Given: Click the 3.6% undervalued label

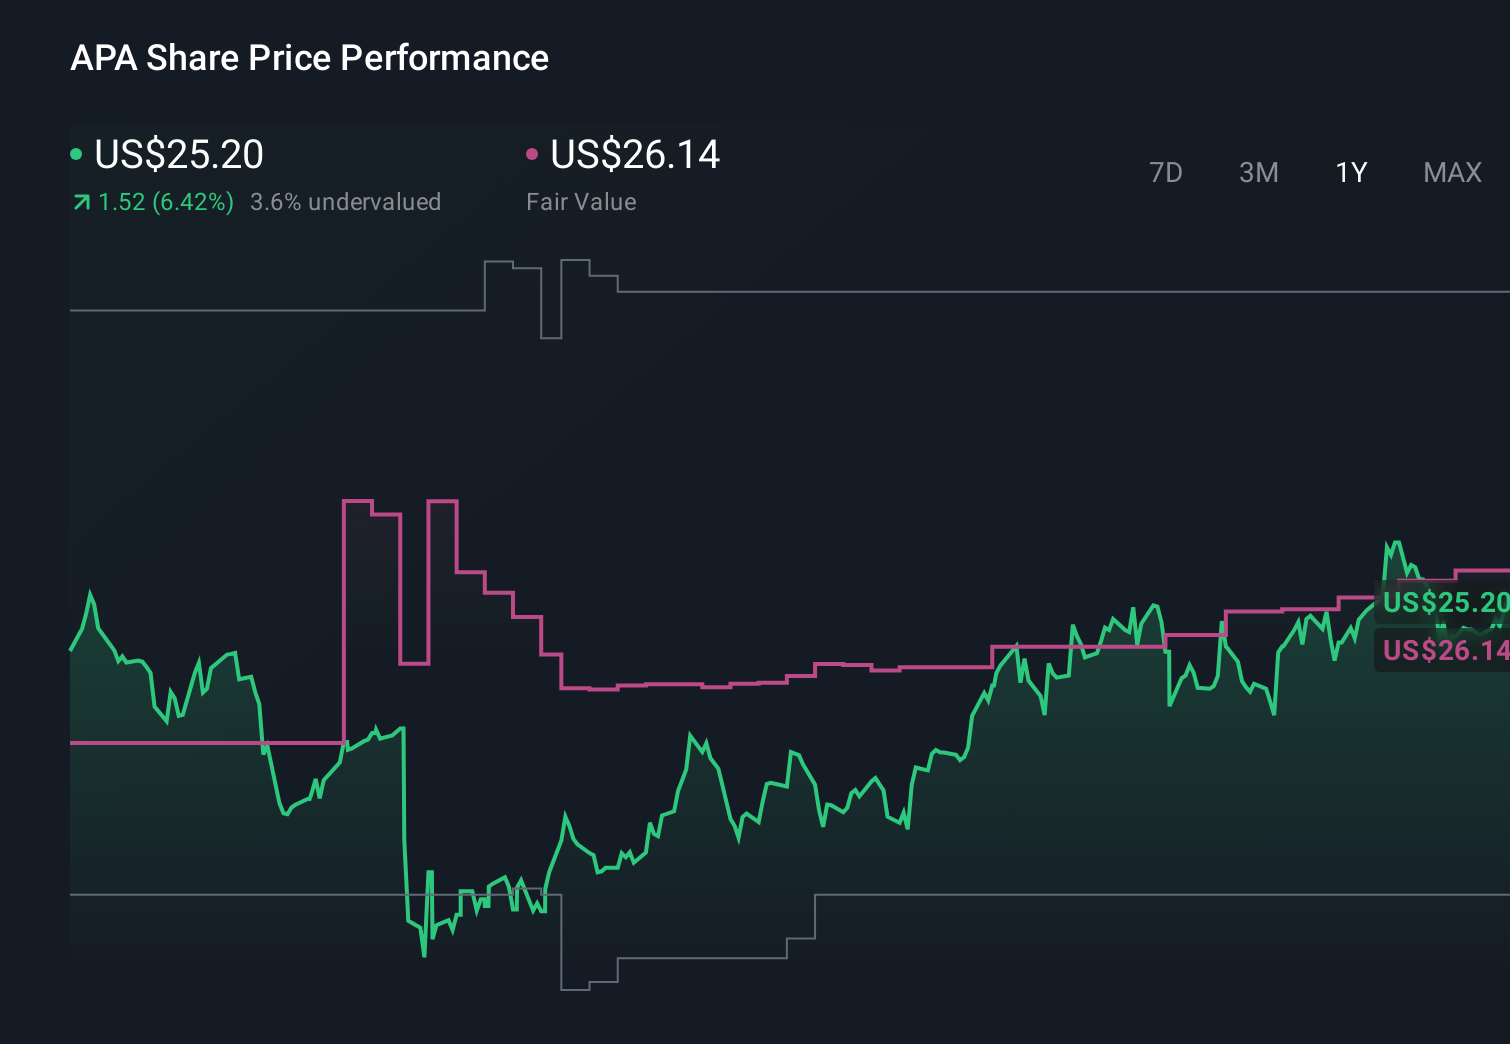Looking at the screenshot, I should click(346, 201).
